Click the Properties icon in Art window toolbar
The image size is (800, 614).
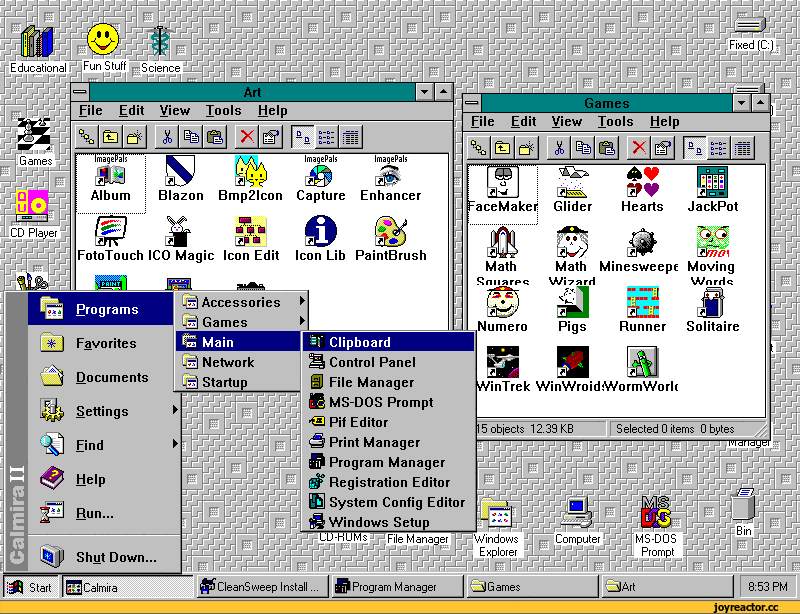pyautogui.click(x=270, y=137)
